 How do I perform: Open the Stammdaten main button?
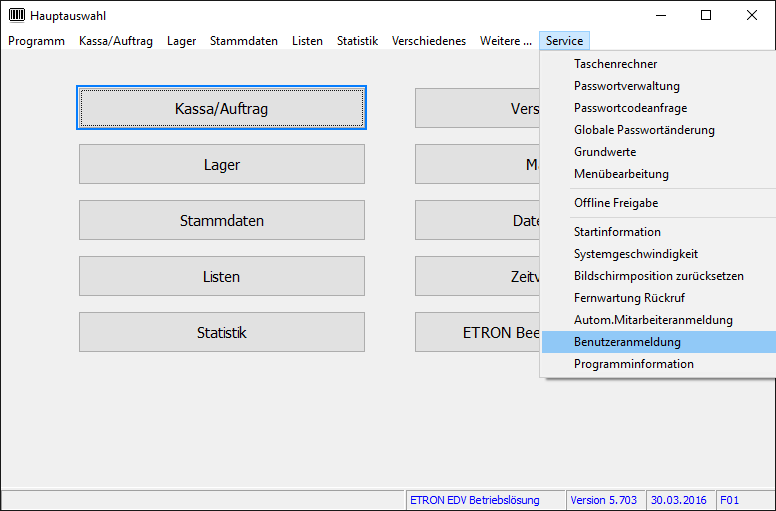[221, 220]
